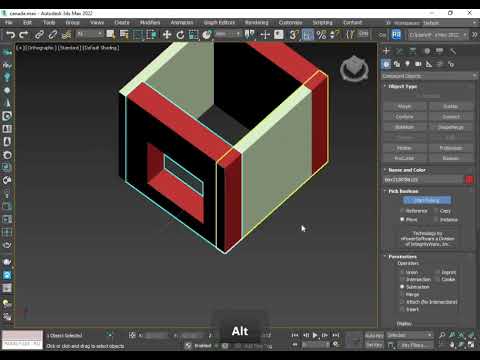Click the Undo arrow in the main toolbar
Image resolution: width=480 pixels, height=360 pixels.
pyautogui.click(x=10, y=35)
